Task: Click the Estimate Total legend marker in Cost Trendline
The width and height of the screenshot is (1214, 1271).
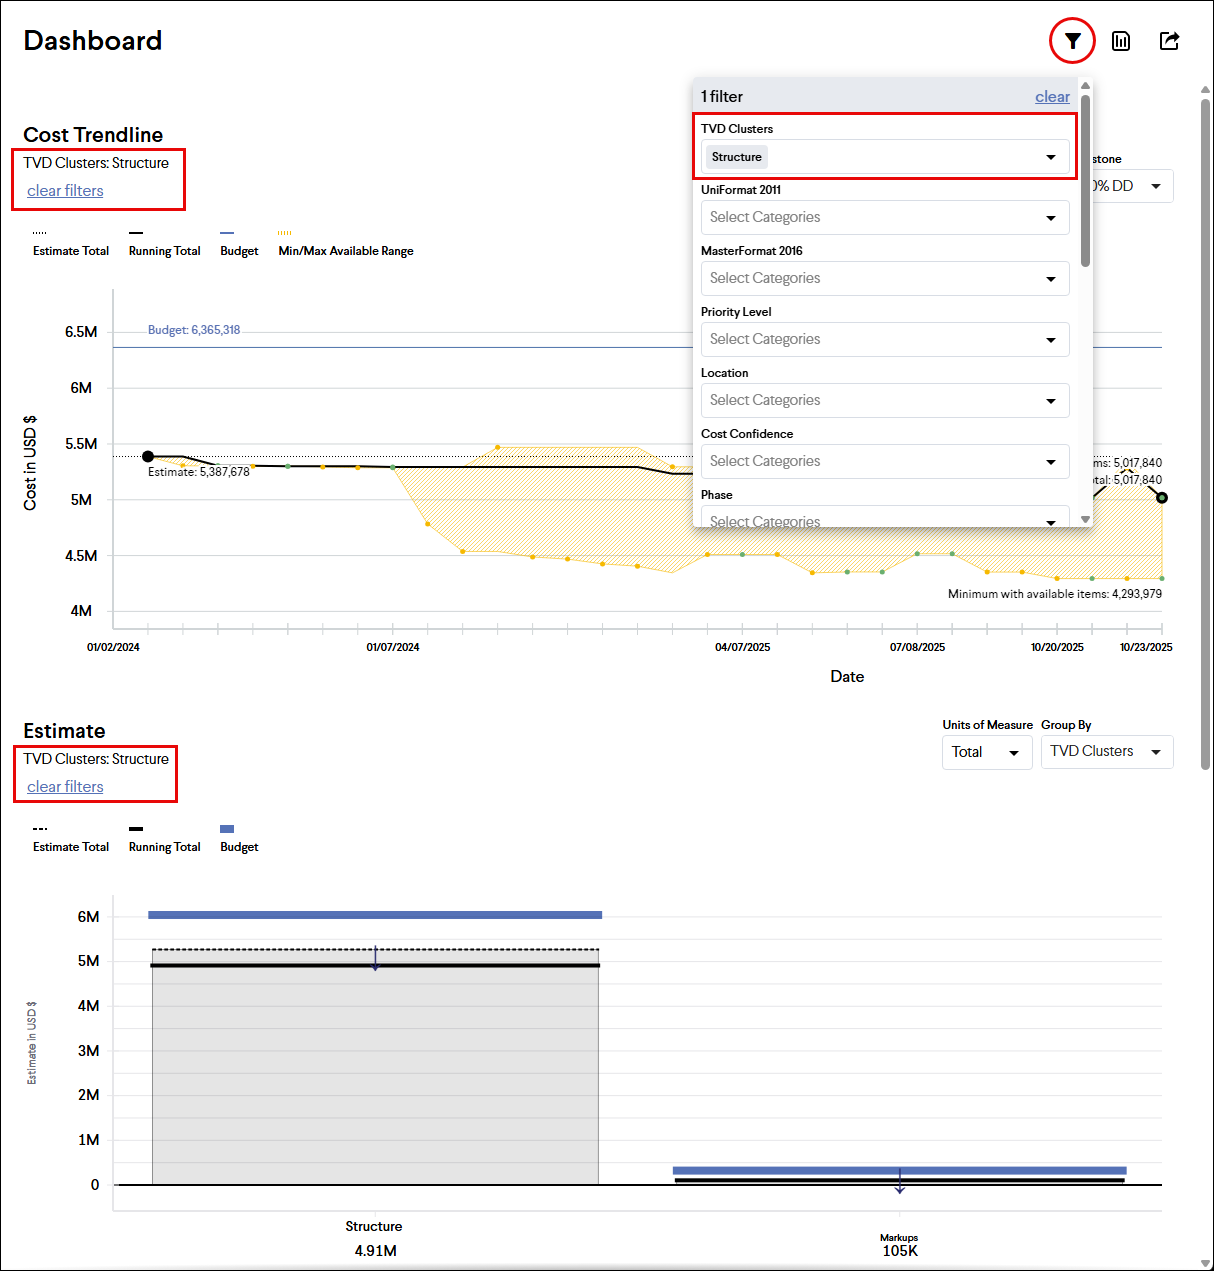Action: (40, 233)
